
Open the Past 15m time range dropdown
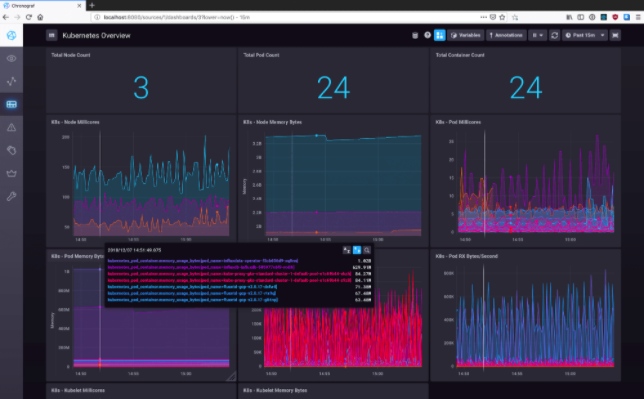585,35
